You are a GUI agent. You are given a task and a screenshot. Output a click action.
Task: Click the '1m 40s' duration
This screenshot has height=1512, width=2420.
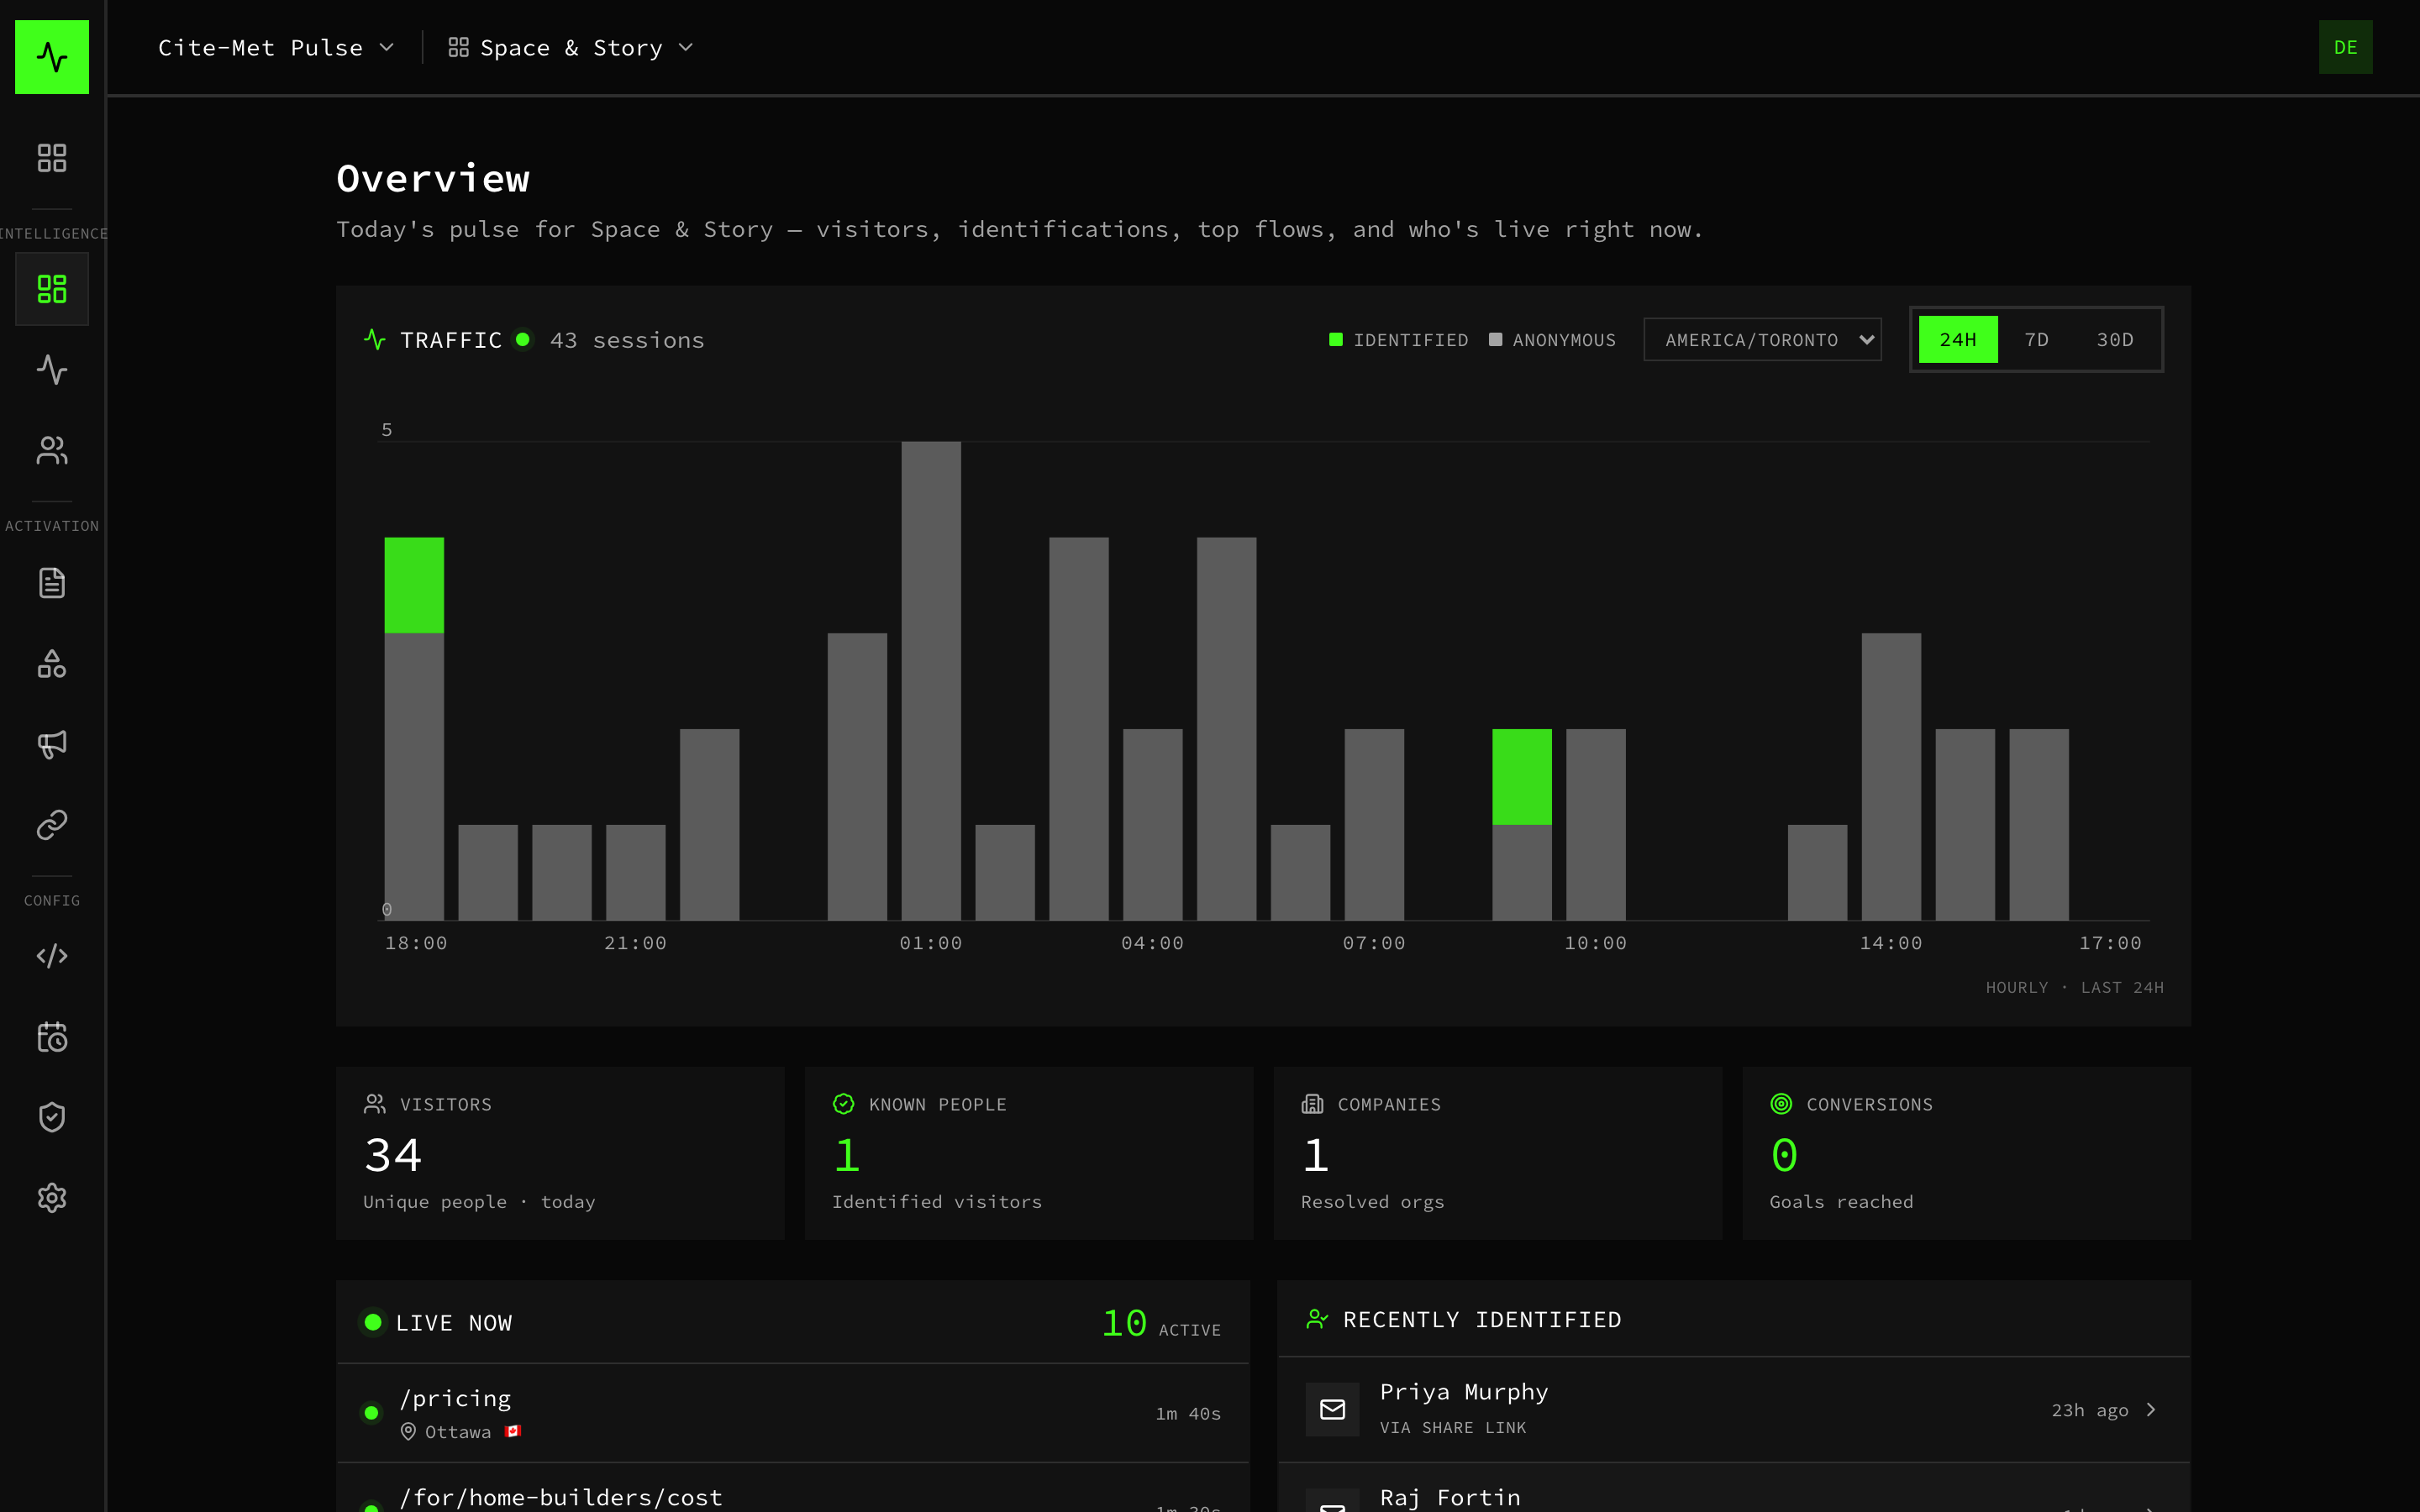pyautogui.click(x=1188, y=1413)
